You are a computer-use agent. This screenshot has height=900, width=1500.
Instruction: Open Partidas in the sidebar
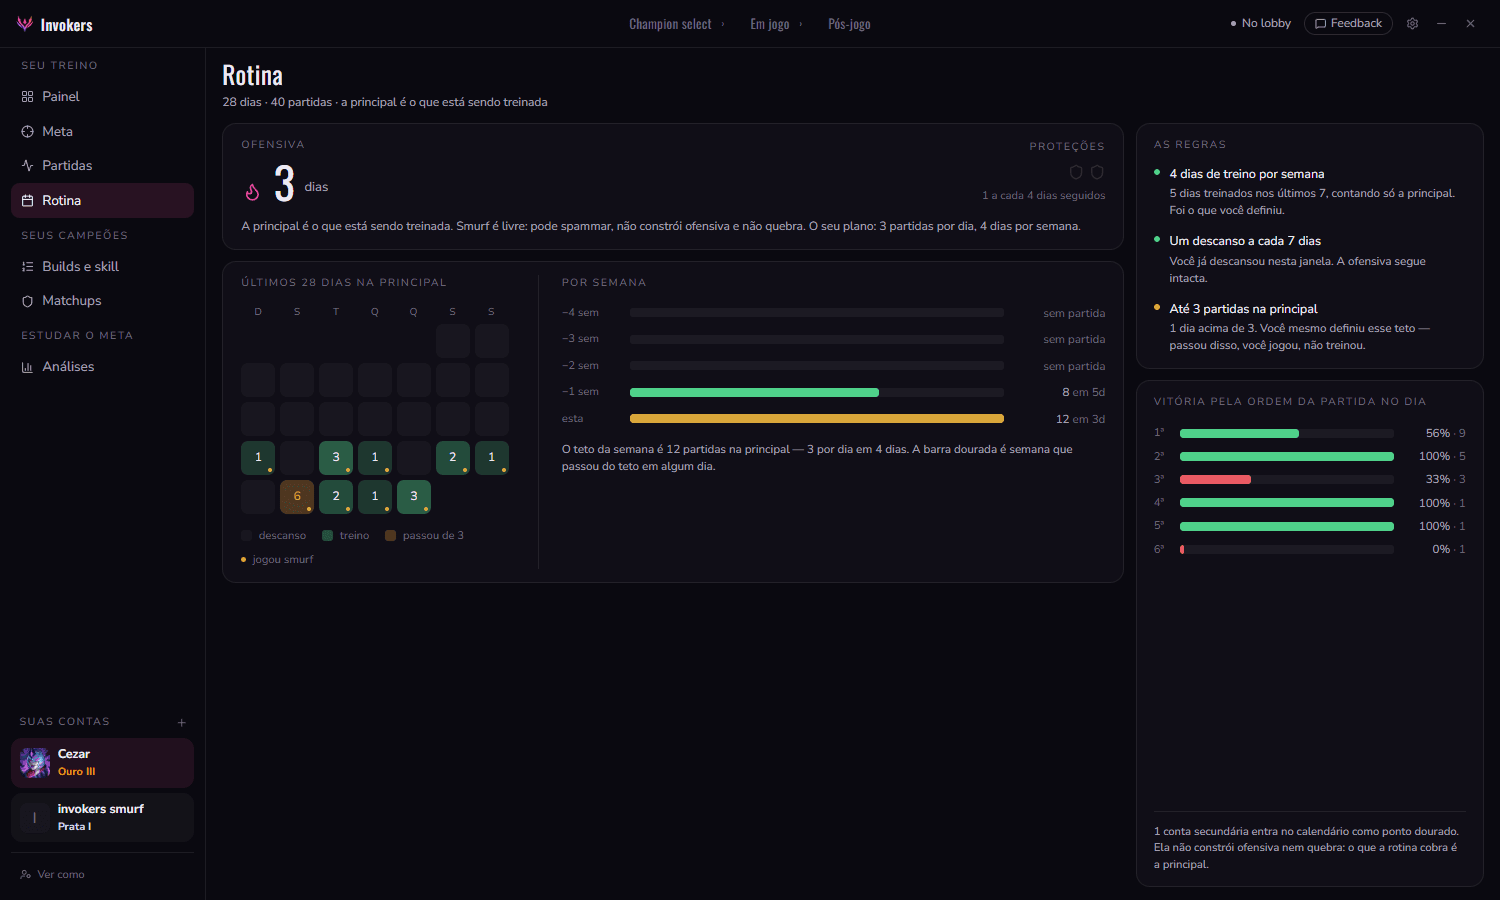pyautogui.click(x=102, y=165)
